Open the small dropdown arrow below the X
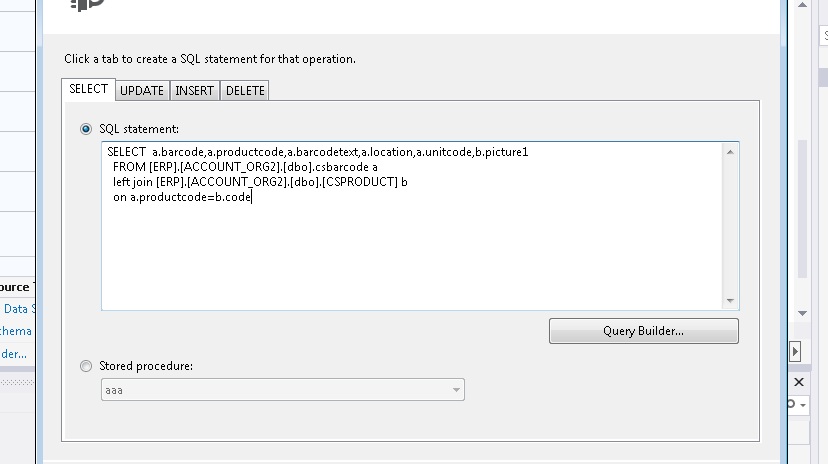This screenshot has width=828, height=464. pos(803,405)
